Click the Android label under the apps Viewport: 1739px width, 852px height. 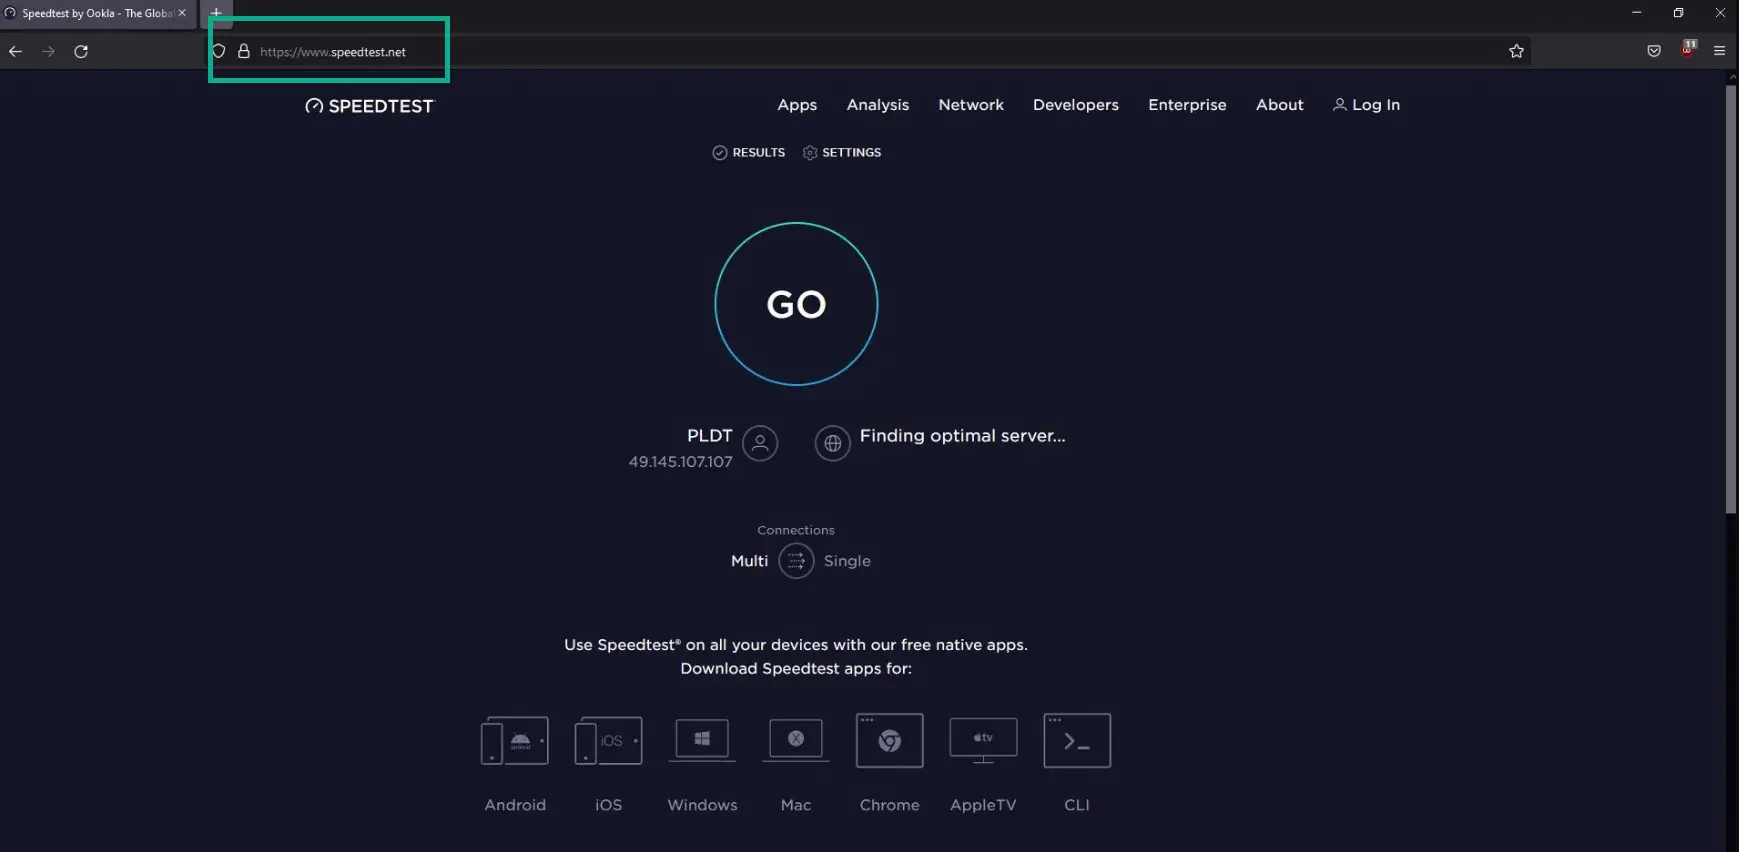[x=515, y=805]
